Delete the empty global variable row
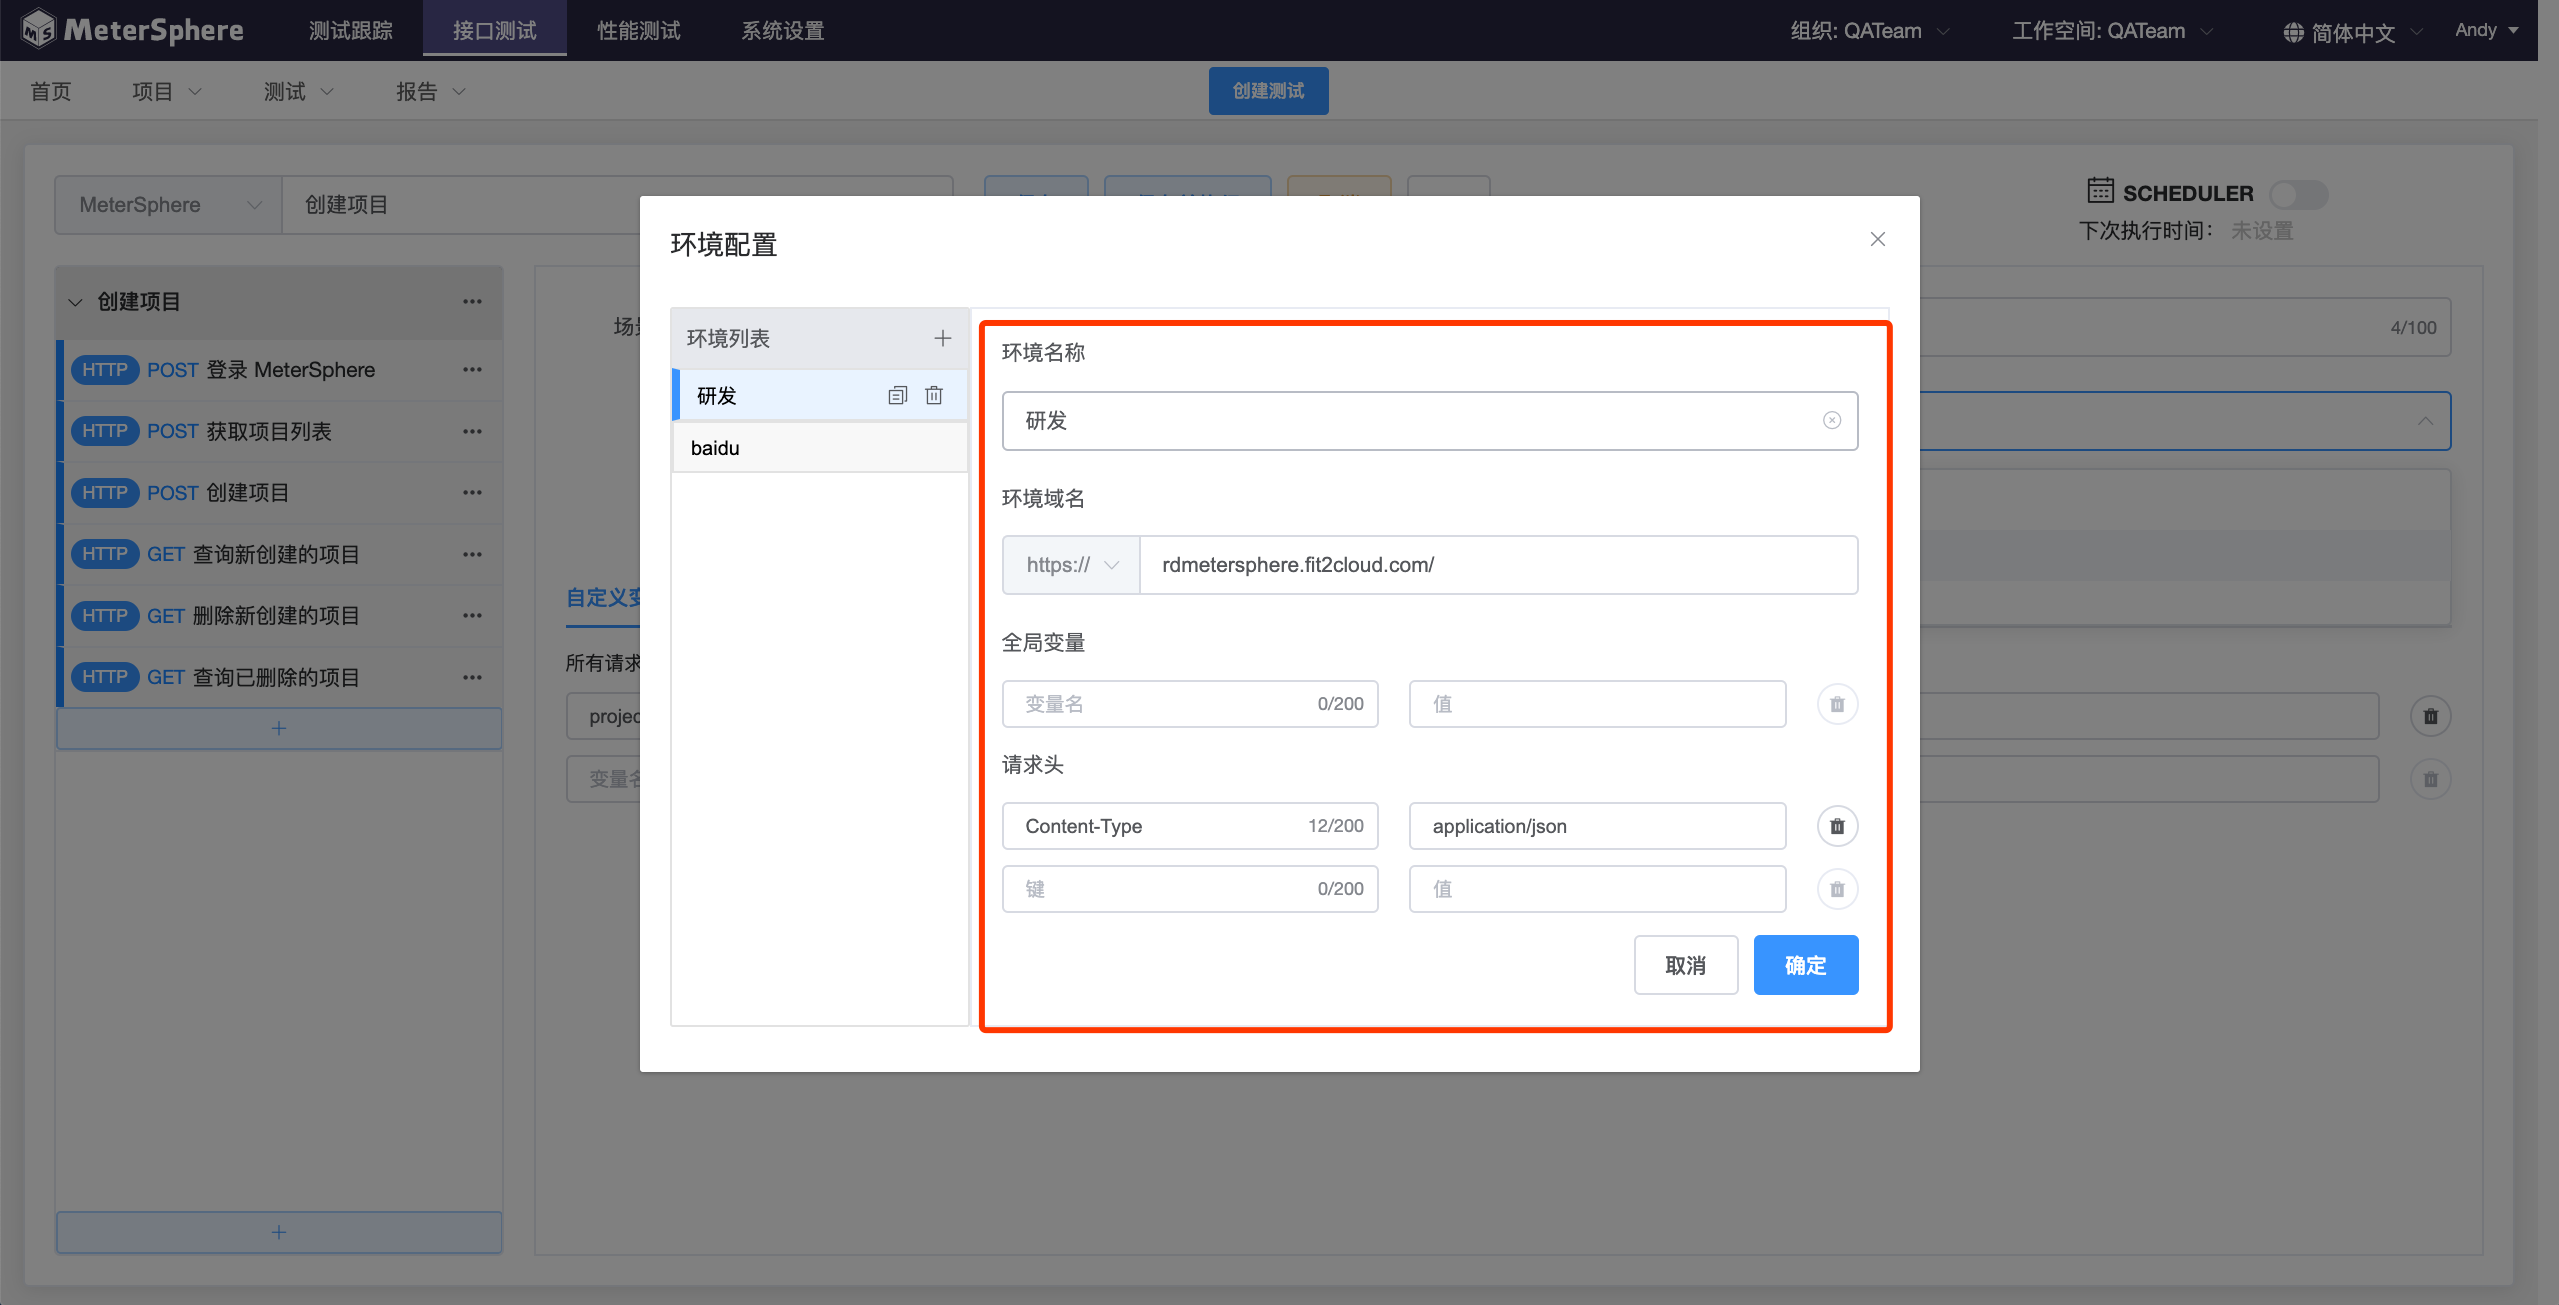 (1837, 704)
